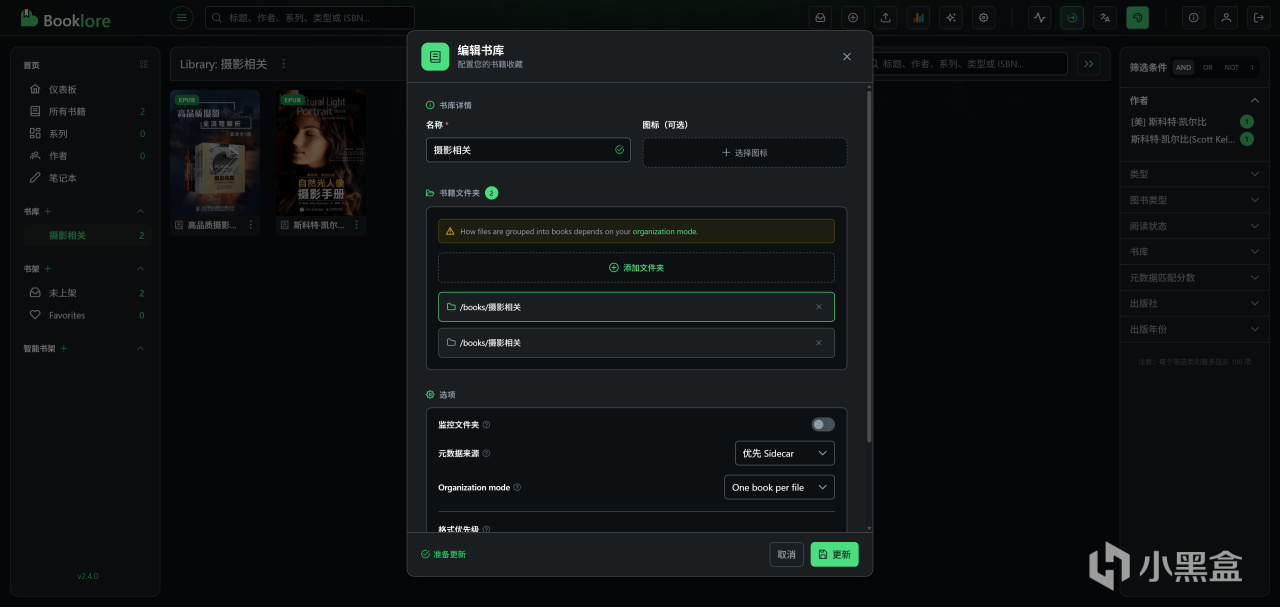Select the NOT filter mode
This screenshot has height=607, width=1280.
click(x=1232, y=67)
